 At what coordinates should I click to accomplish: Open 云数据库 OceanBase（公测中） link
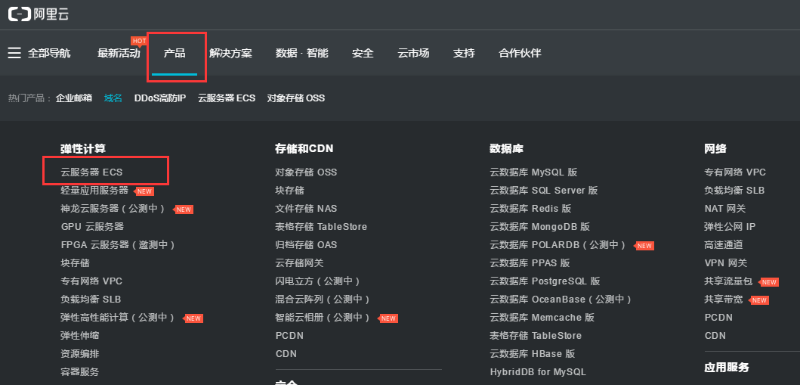[561, 299]
